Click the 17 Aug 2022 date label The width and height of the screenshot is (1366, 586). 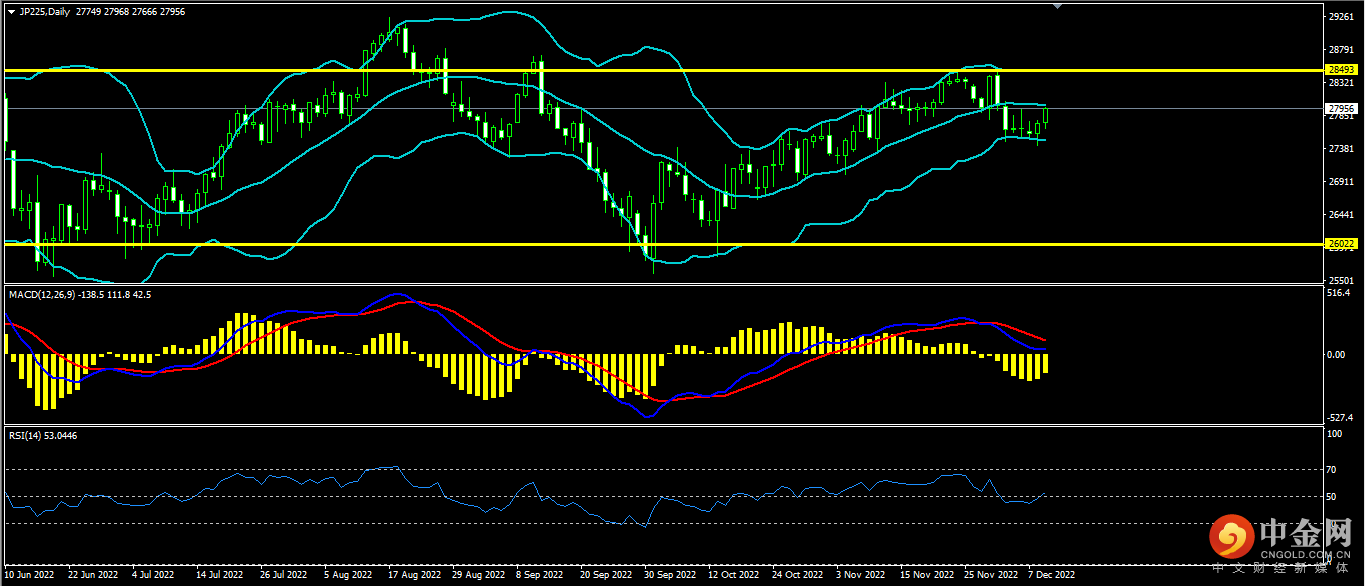414,576
